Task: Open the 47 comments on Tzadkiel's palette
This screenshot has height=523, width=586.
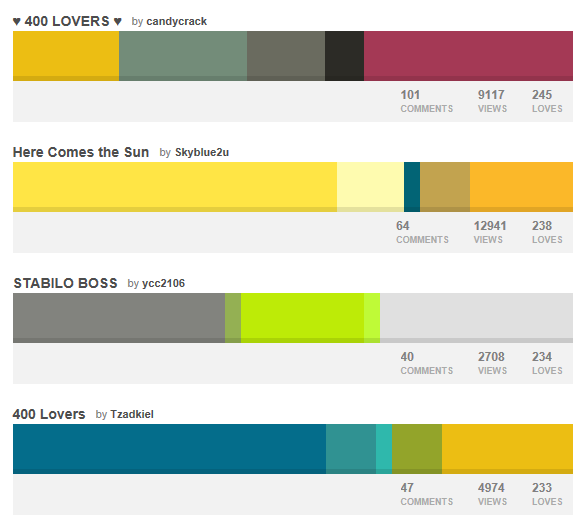Action: pos(427,494)
